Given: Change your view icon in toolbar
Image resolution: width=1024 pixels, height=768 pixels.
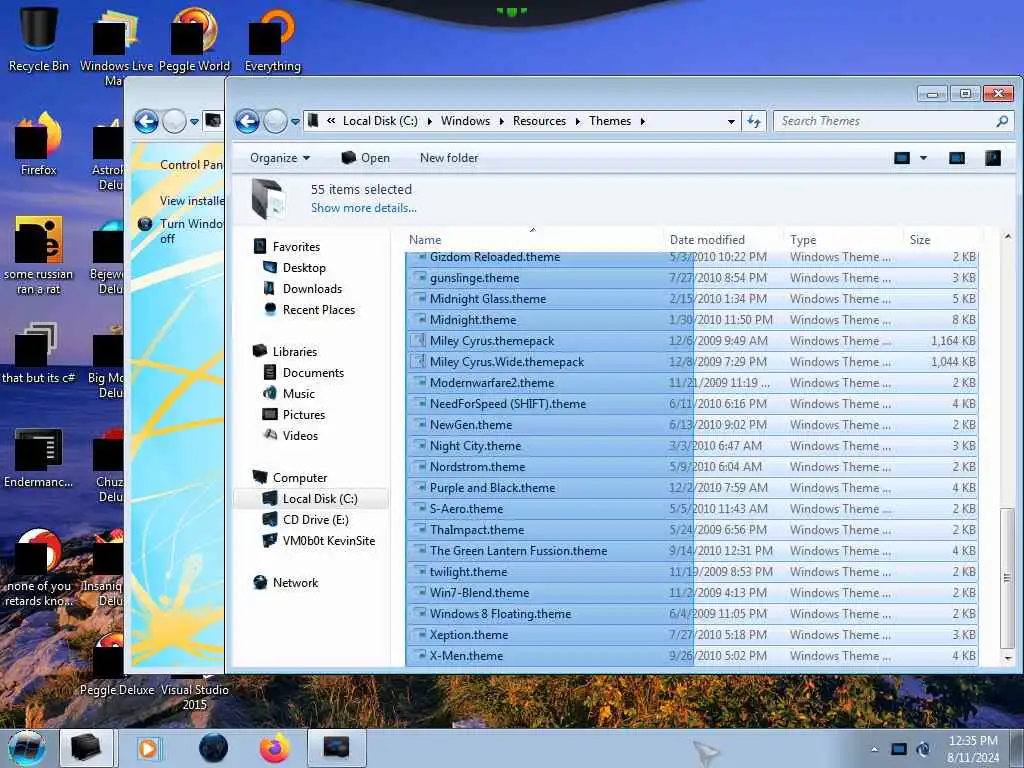Looking at the screenshot, I should point(902,158).
